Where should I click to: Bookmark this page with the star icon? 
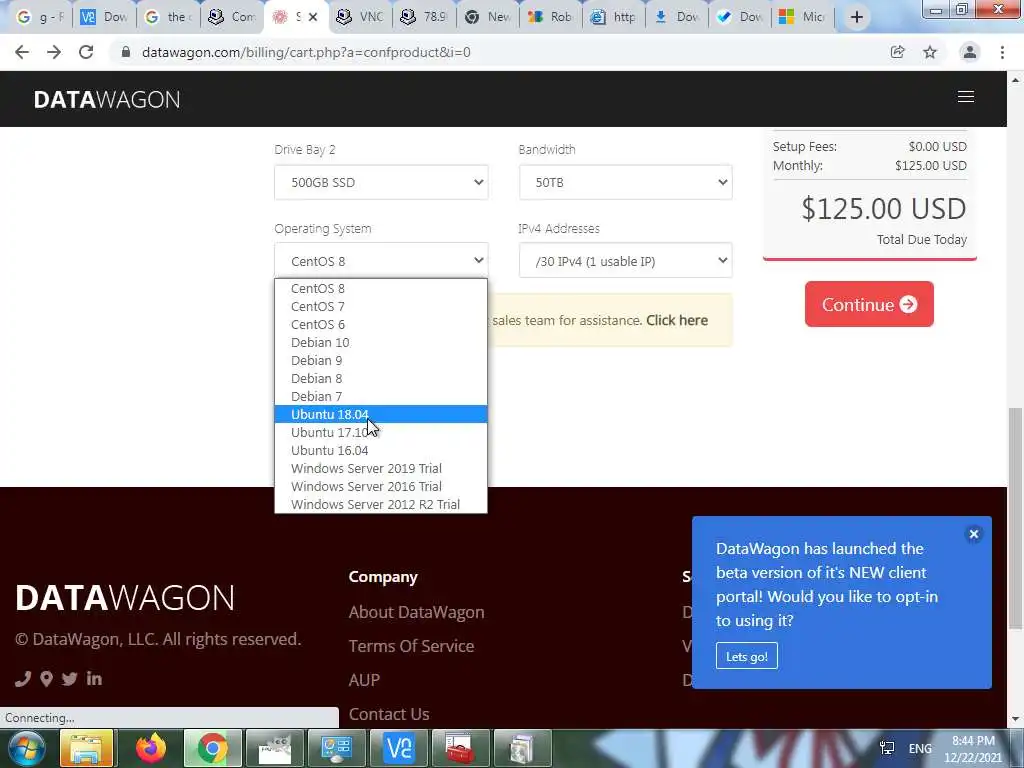pos(930,52)
